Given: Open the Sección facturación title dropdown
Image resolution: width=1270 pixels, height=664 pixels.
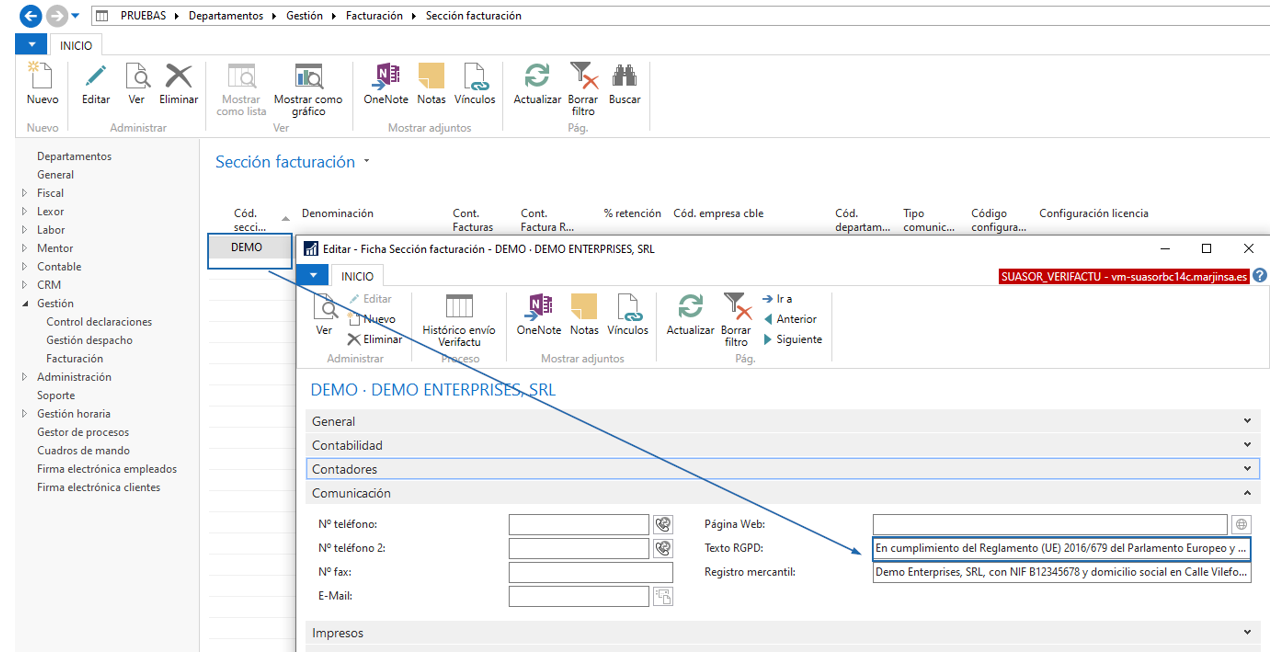Looking at the screenshot, I should [x=367, y=161].
